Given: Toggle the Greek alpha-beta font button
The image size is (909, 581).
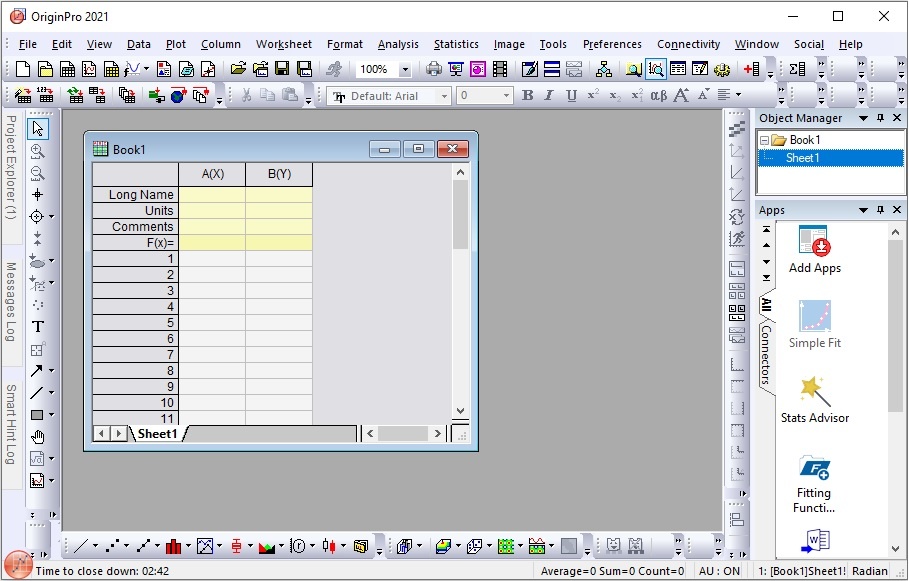Looking at the screenshot, I should click(x=659, y=95).
